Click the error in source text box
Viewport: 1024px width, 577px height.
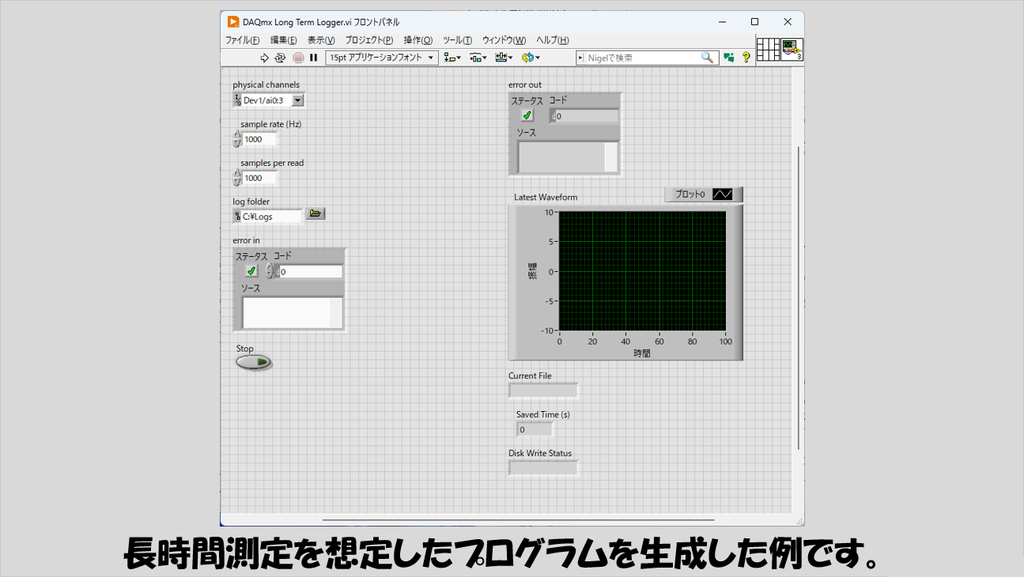(x=292, y=313)
